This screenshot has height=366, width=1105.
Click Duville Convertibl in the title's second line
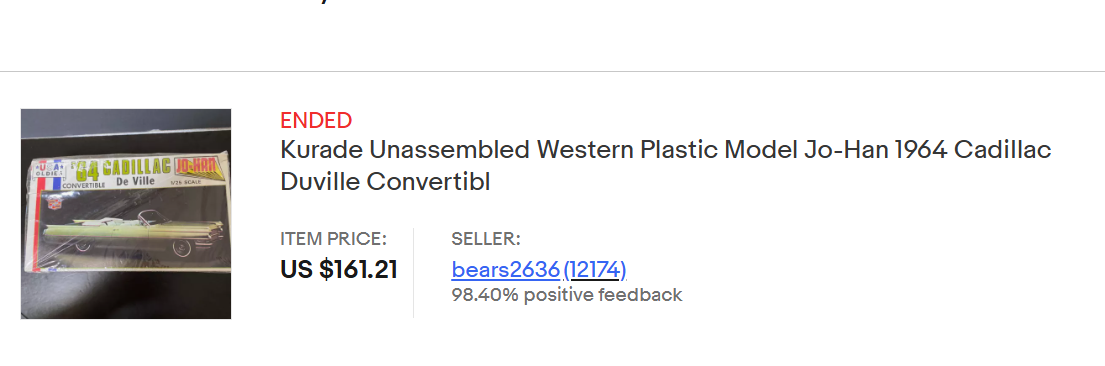click(x=385, y=182)
